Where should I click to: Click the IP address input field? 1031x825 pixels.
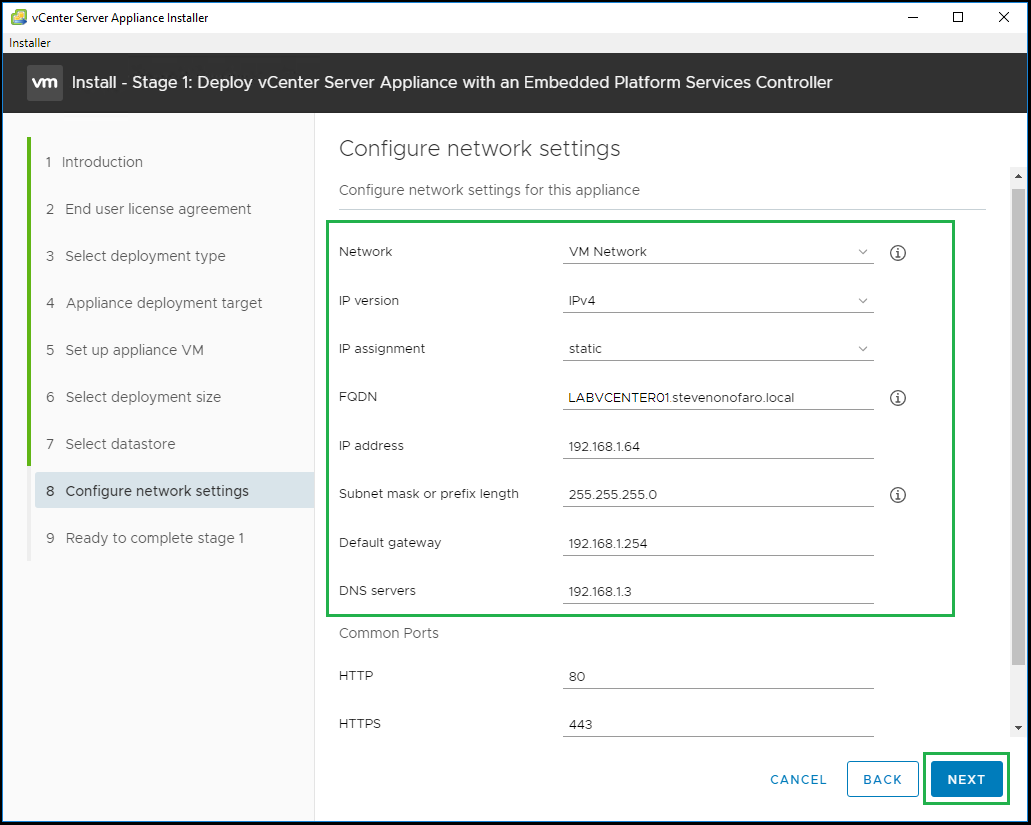point(718,447)
